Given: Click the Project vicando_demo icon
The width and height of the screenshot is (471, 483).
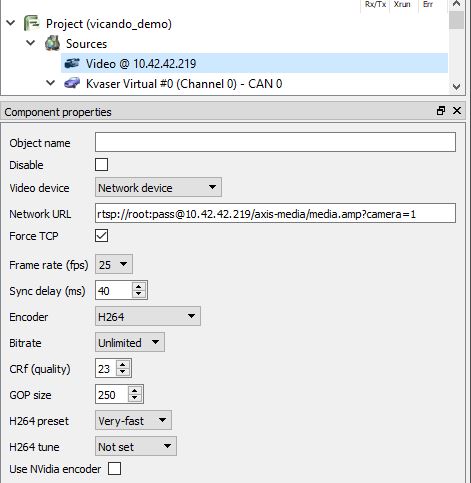Looking at the screenshot, I should click(32, 23).
